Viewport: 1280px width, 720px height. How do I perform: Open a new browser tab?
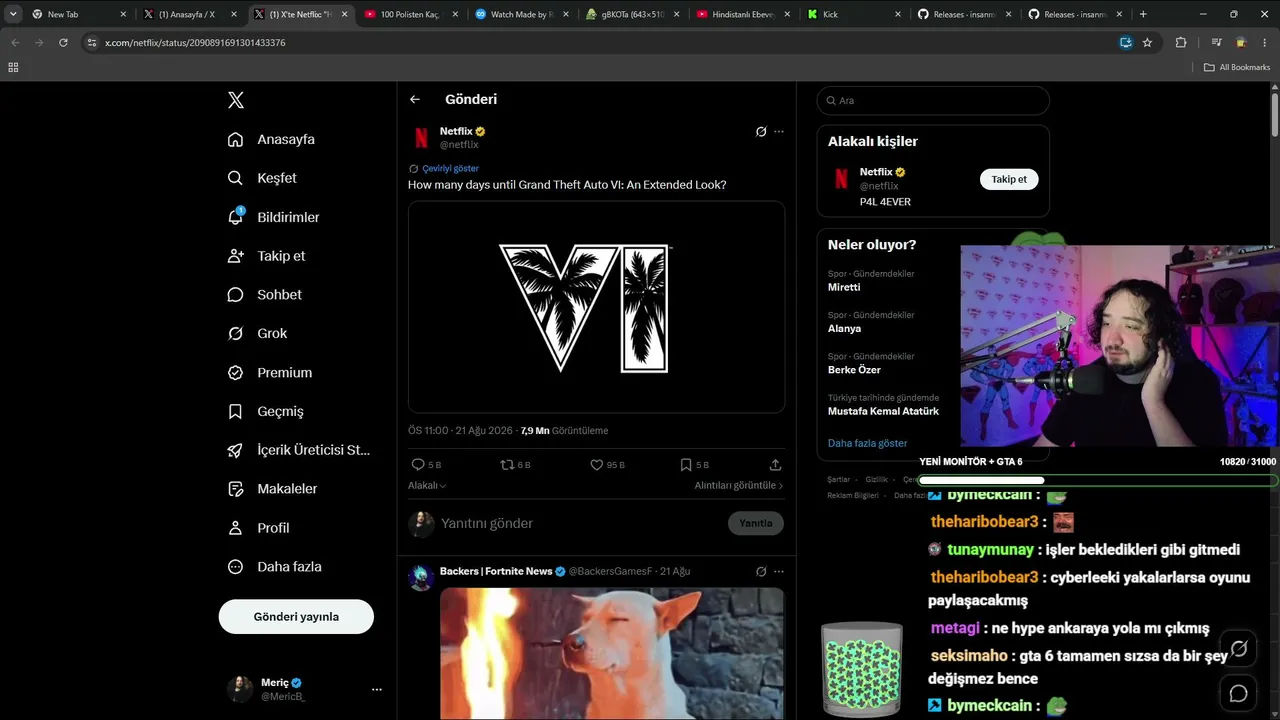click(1143, 14)
